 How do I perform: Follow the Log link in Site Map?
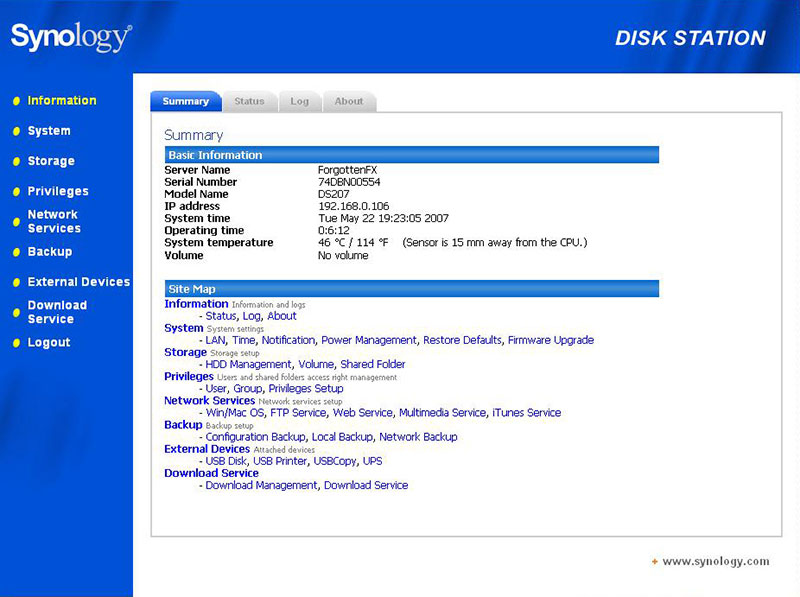click(252, 316)
